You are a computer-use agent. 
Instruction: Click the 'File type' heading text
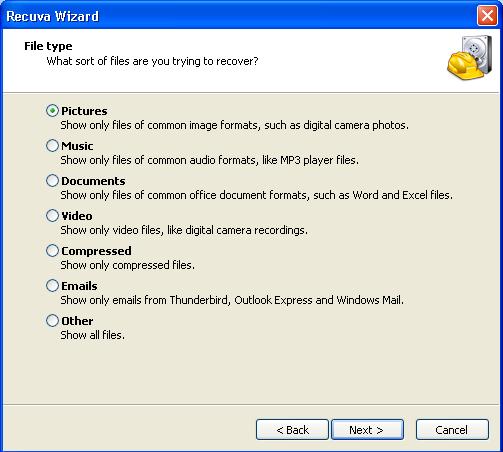(x=48, y=46)
